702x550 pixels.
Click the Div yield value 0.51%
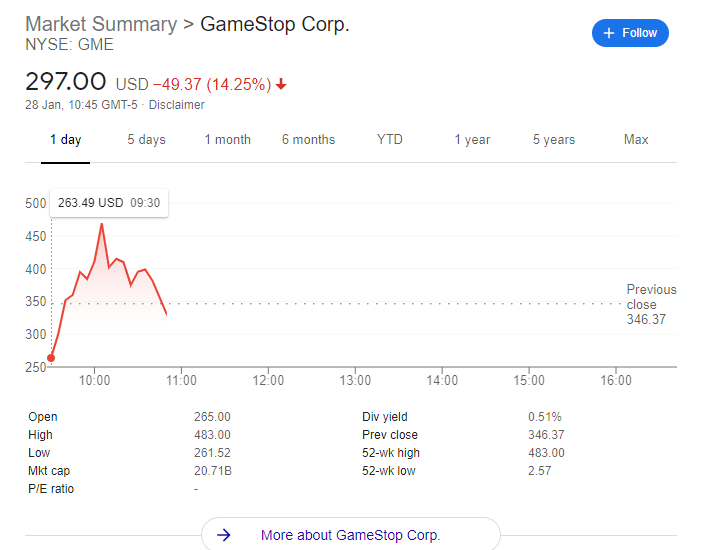[544, 417]
